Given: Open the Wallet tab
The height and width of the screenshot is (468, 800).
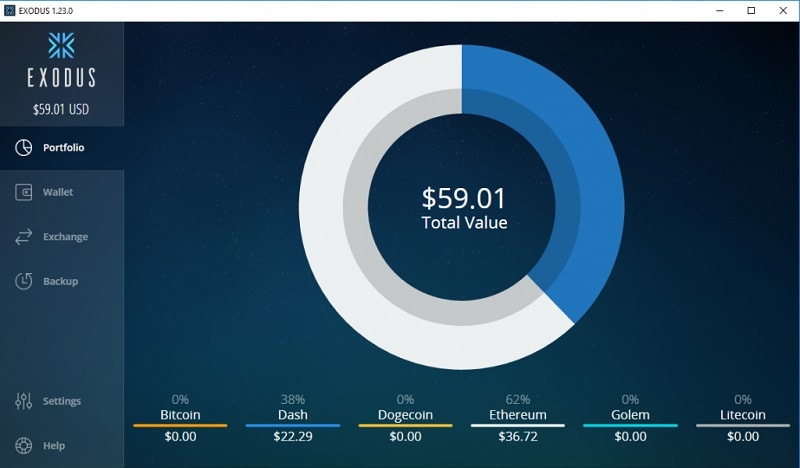Looking at the screenshot, I should click(x=58, y=192).
